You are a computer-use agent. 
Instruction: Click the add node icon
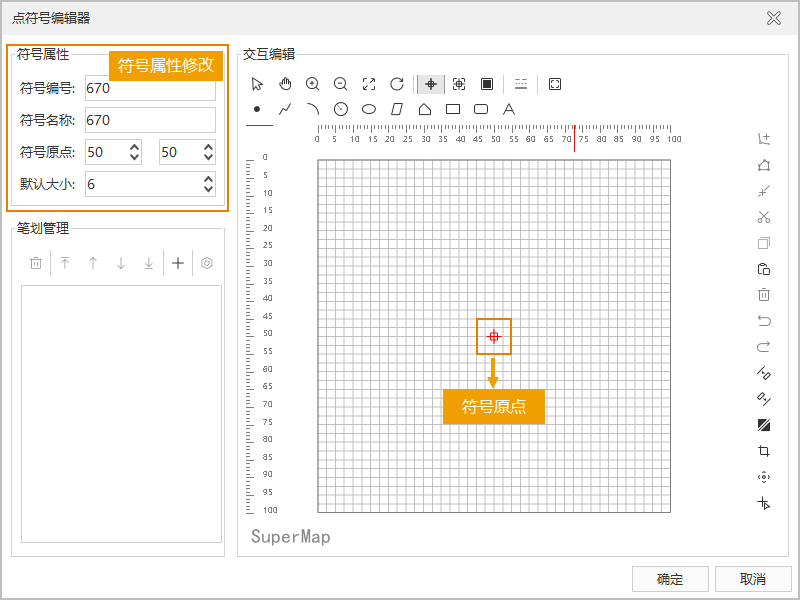click(x=764, y=139)
